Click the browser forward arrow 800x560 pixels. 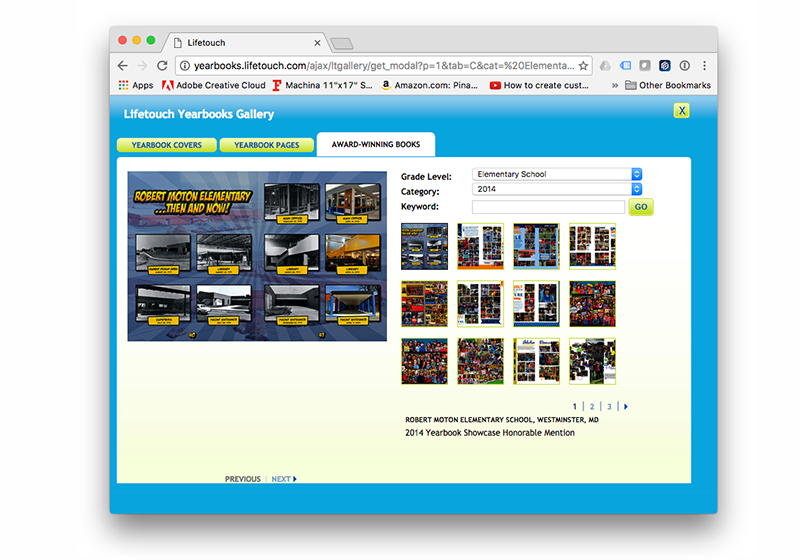[x=142, y=66]
